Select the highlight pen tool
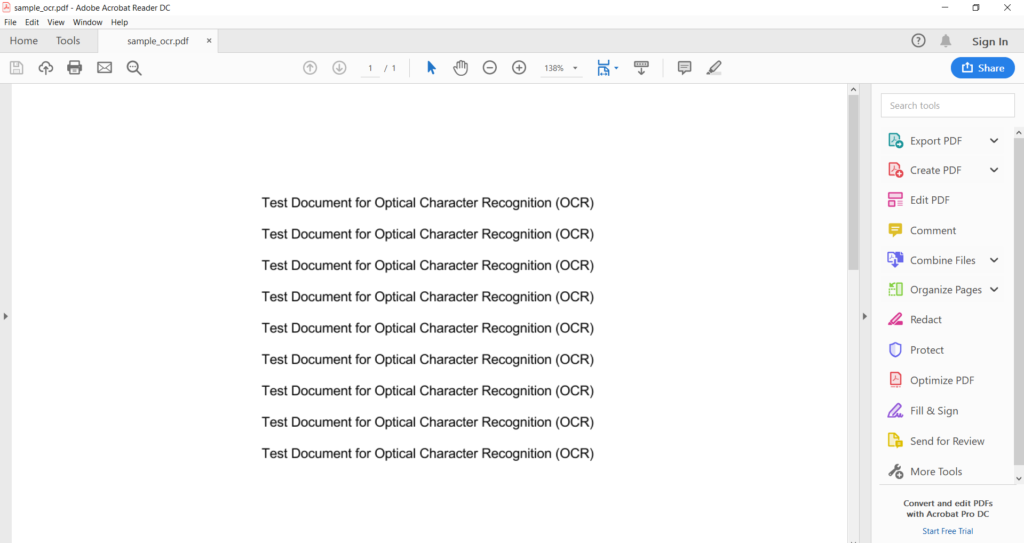This screenshot has width=1024, height=543. pos(714,68)
